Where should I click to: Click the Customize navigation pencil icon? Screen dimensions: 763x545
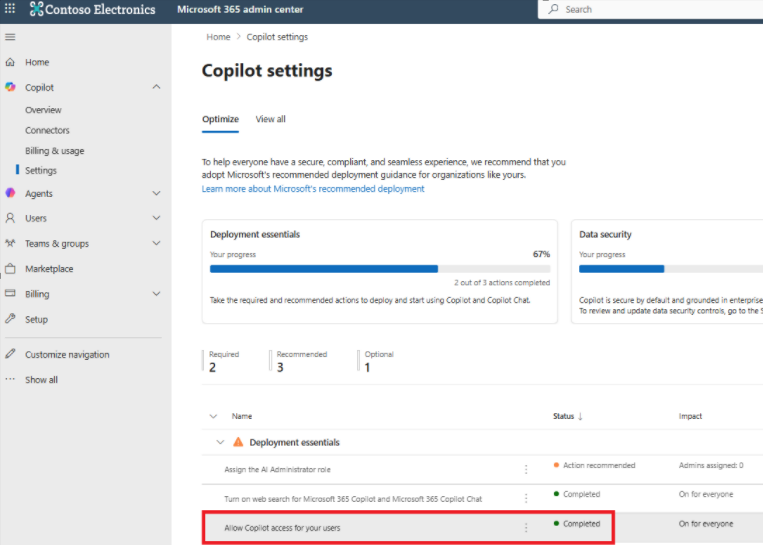[x=10, y=354]
